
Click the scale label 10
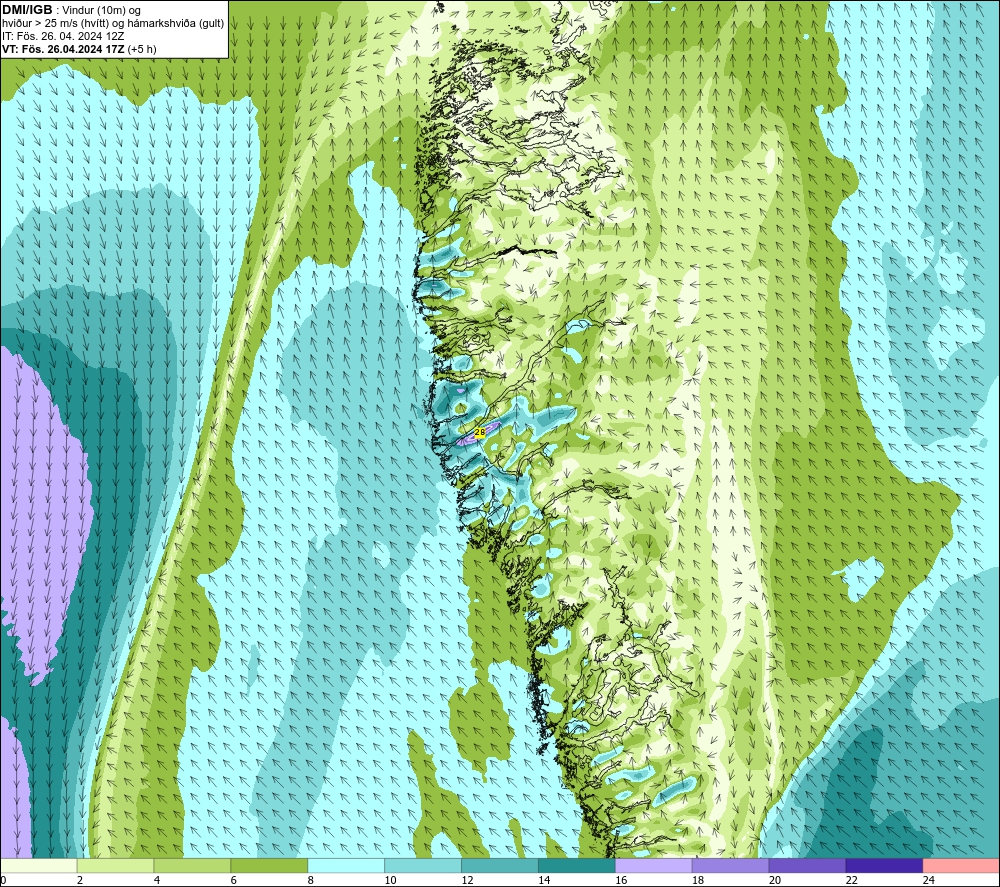[390, 880]
